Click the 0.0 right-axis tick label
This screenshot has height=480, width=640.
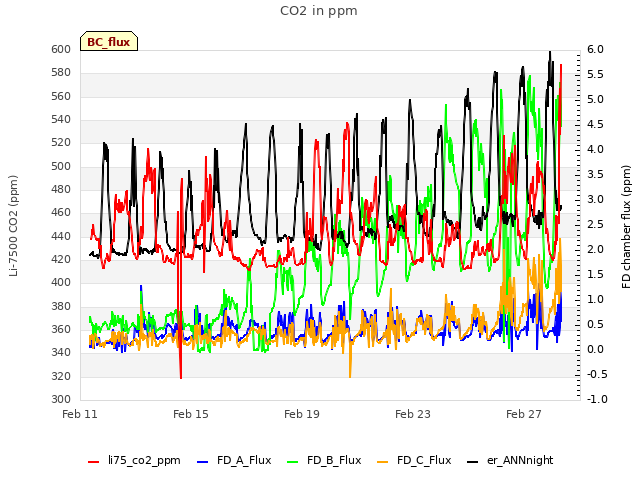(x=595, y=349)
